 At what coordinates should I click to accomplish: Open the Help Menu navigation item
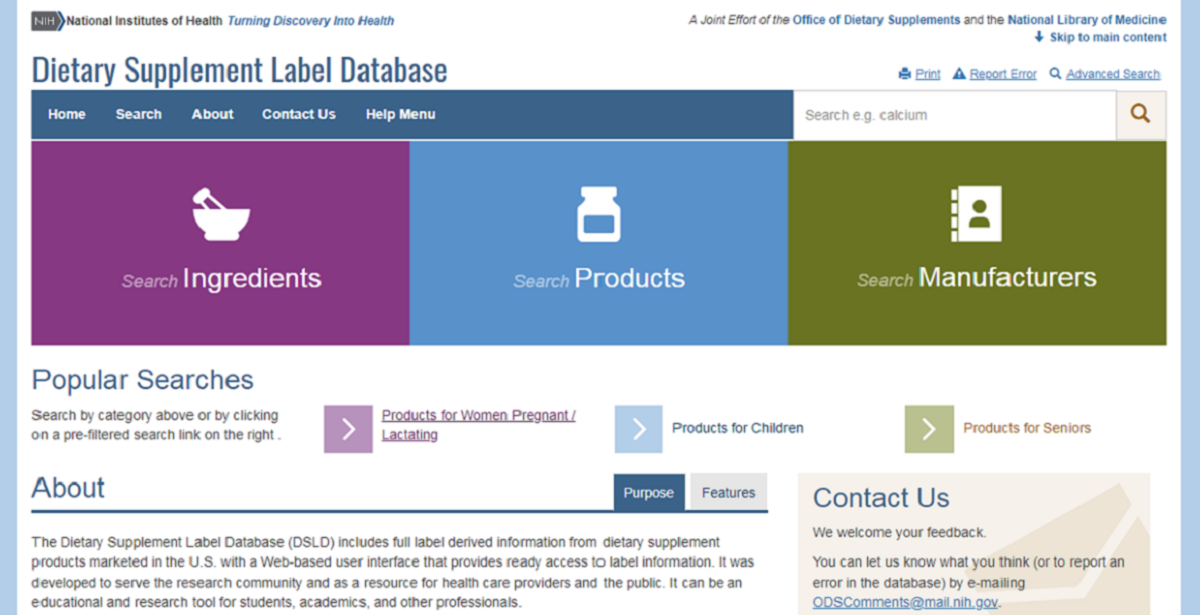[x=400, y=115]
